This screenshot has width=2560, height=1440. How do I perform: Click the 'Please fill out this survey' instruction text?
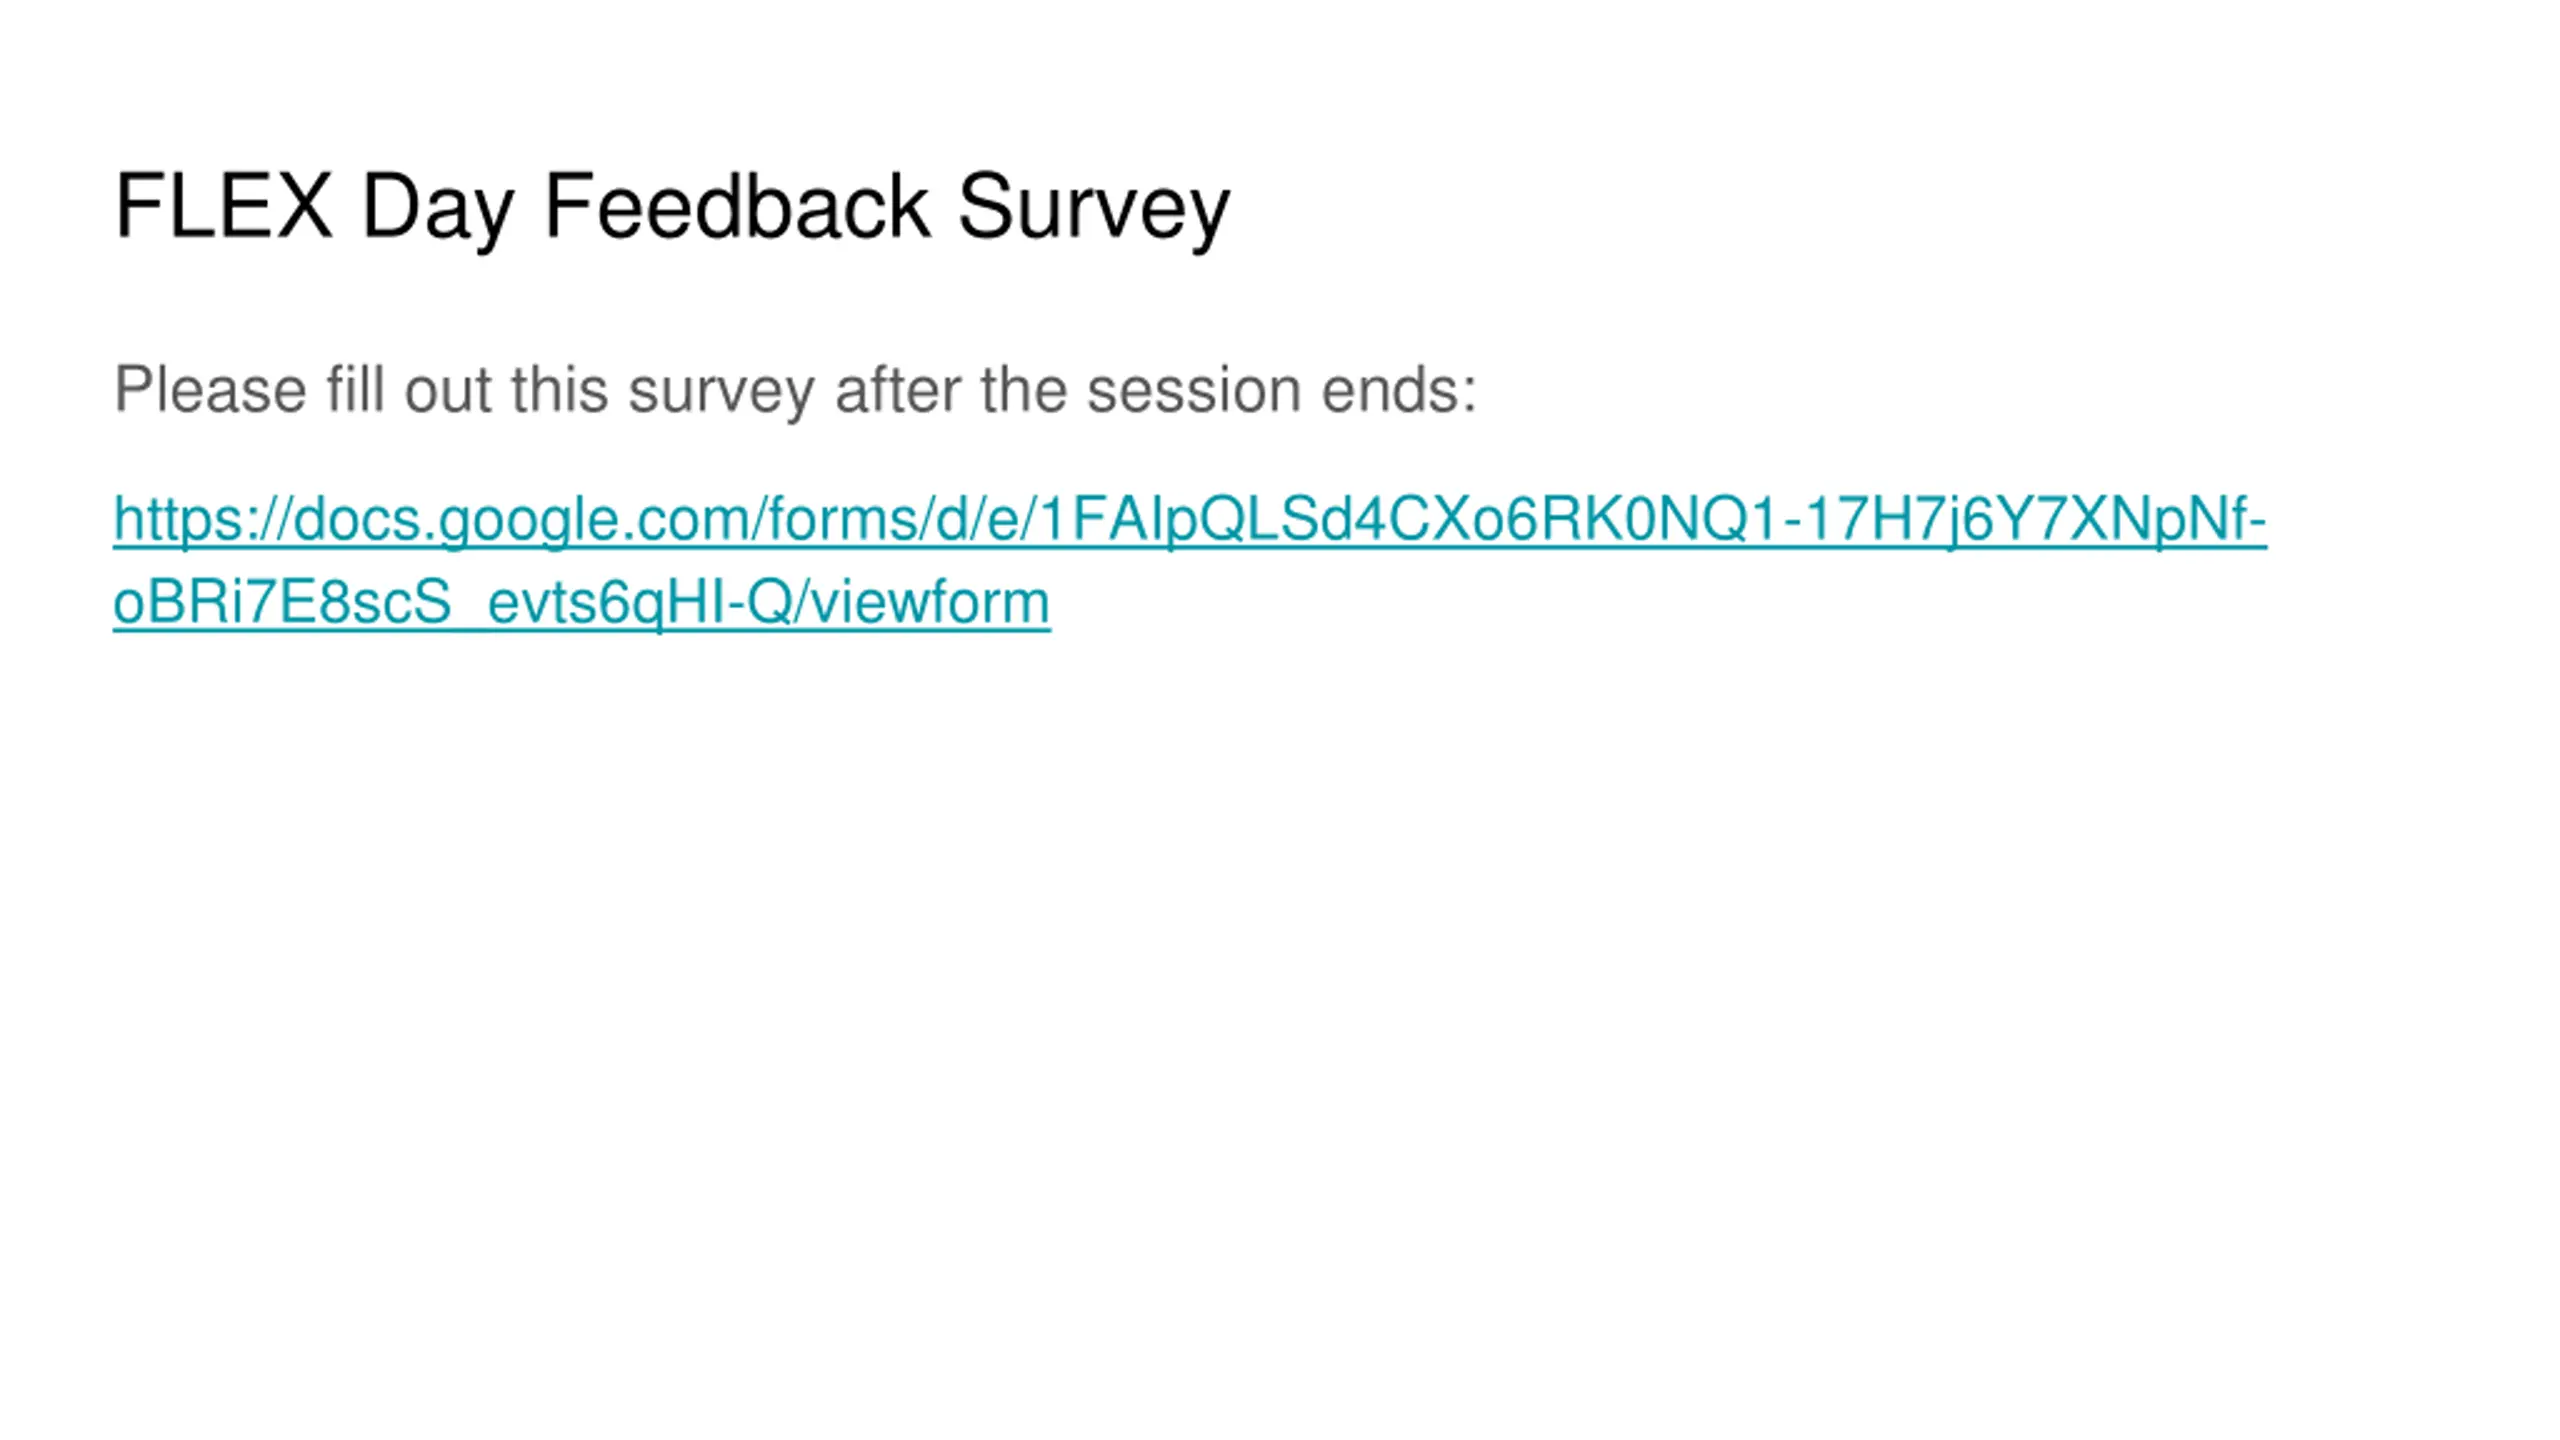pos(795,390)
